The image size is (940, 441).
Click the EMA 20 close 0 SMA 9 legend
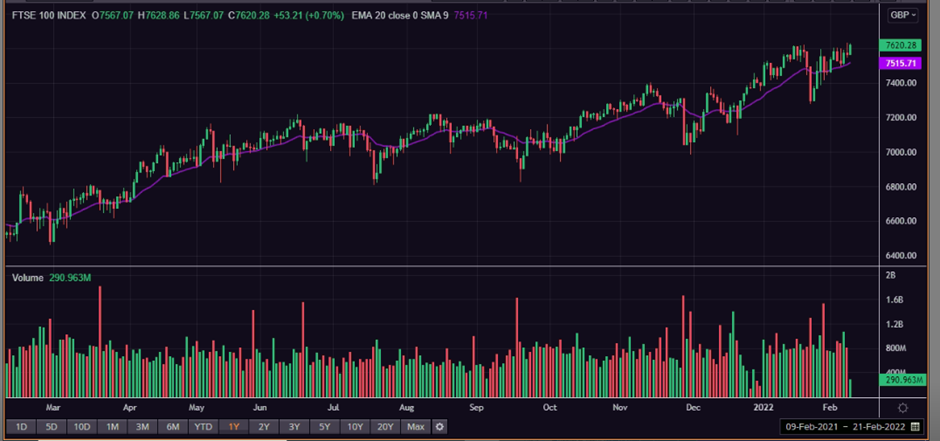[399, 16]
